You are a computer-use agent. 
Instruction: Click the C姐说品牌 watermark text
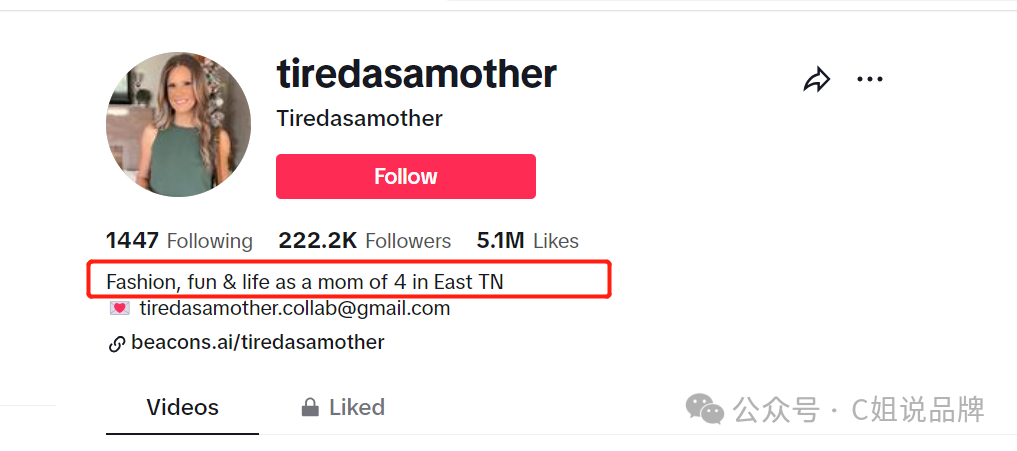[x=918, y=409]
